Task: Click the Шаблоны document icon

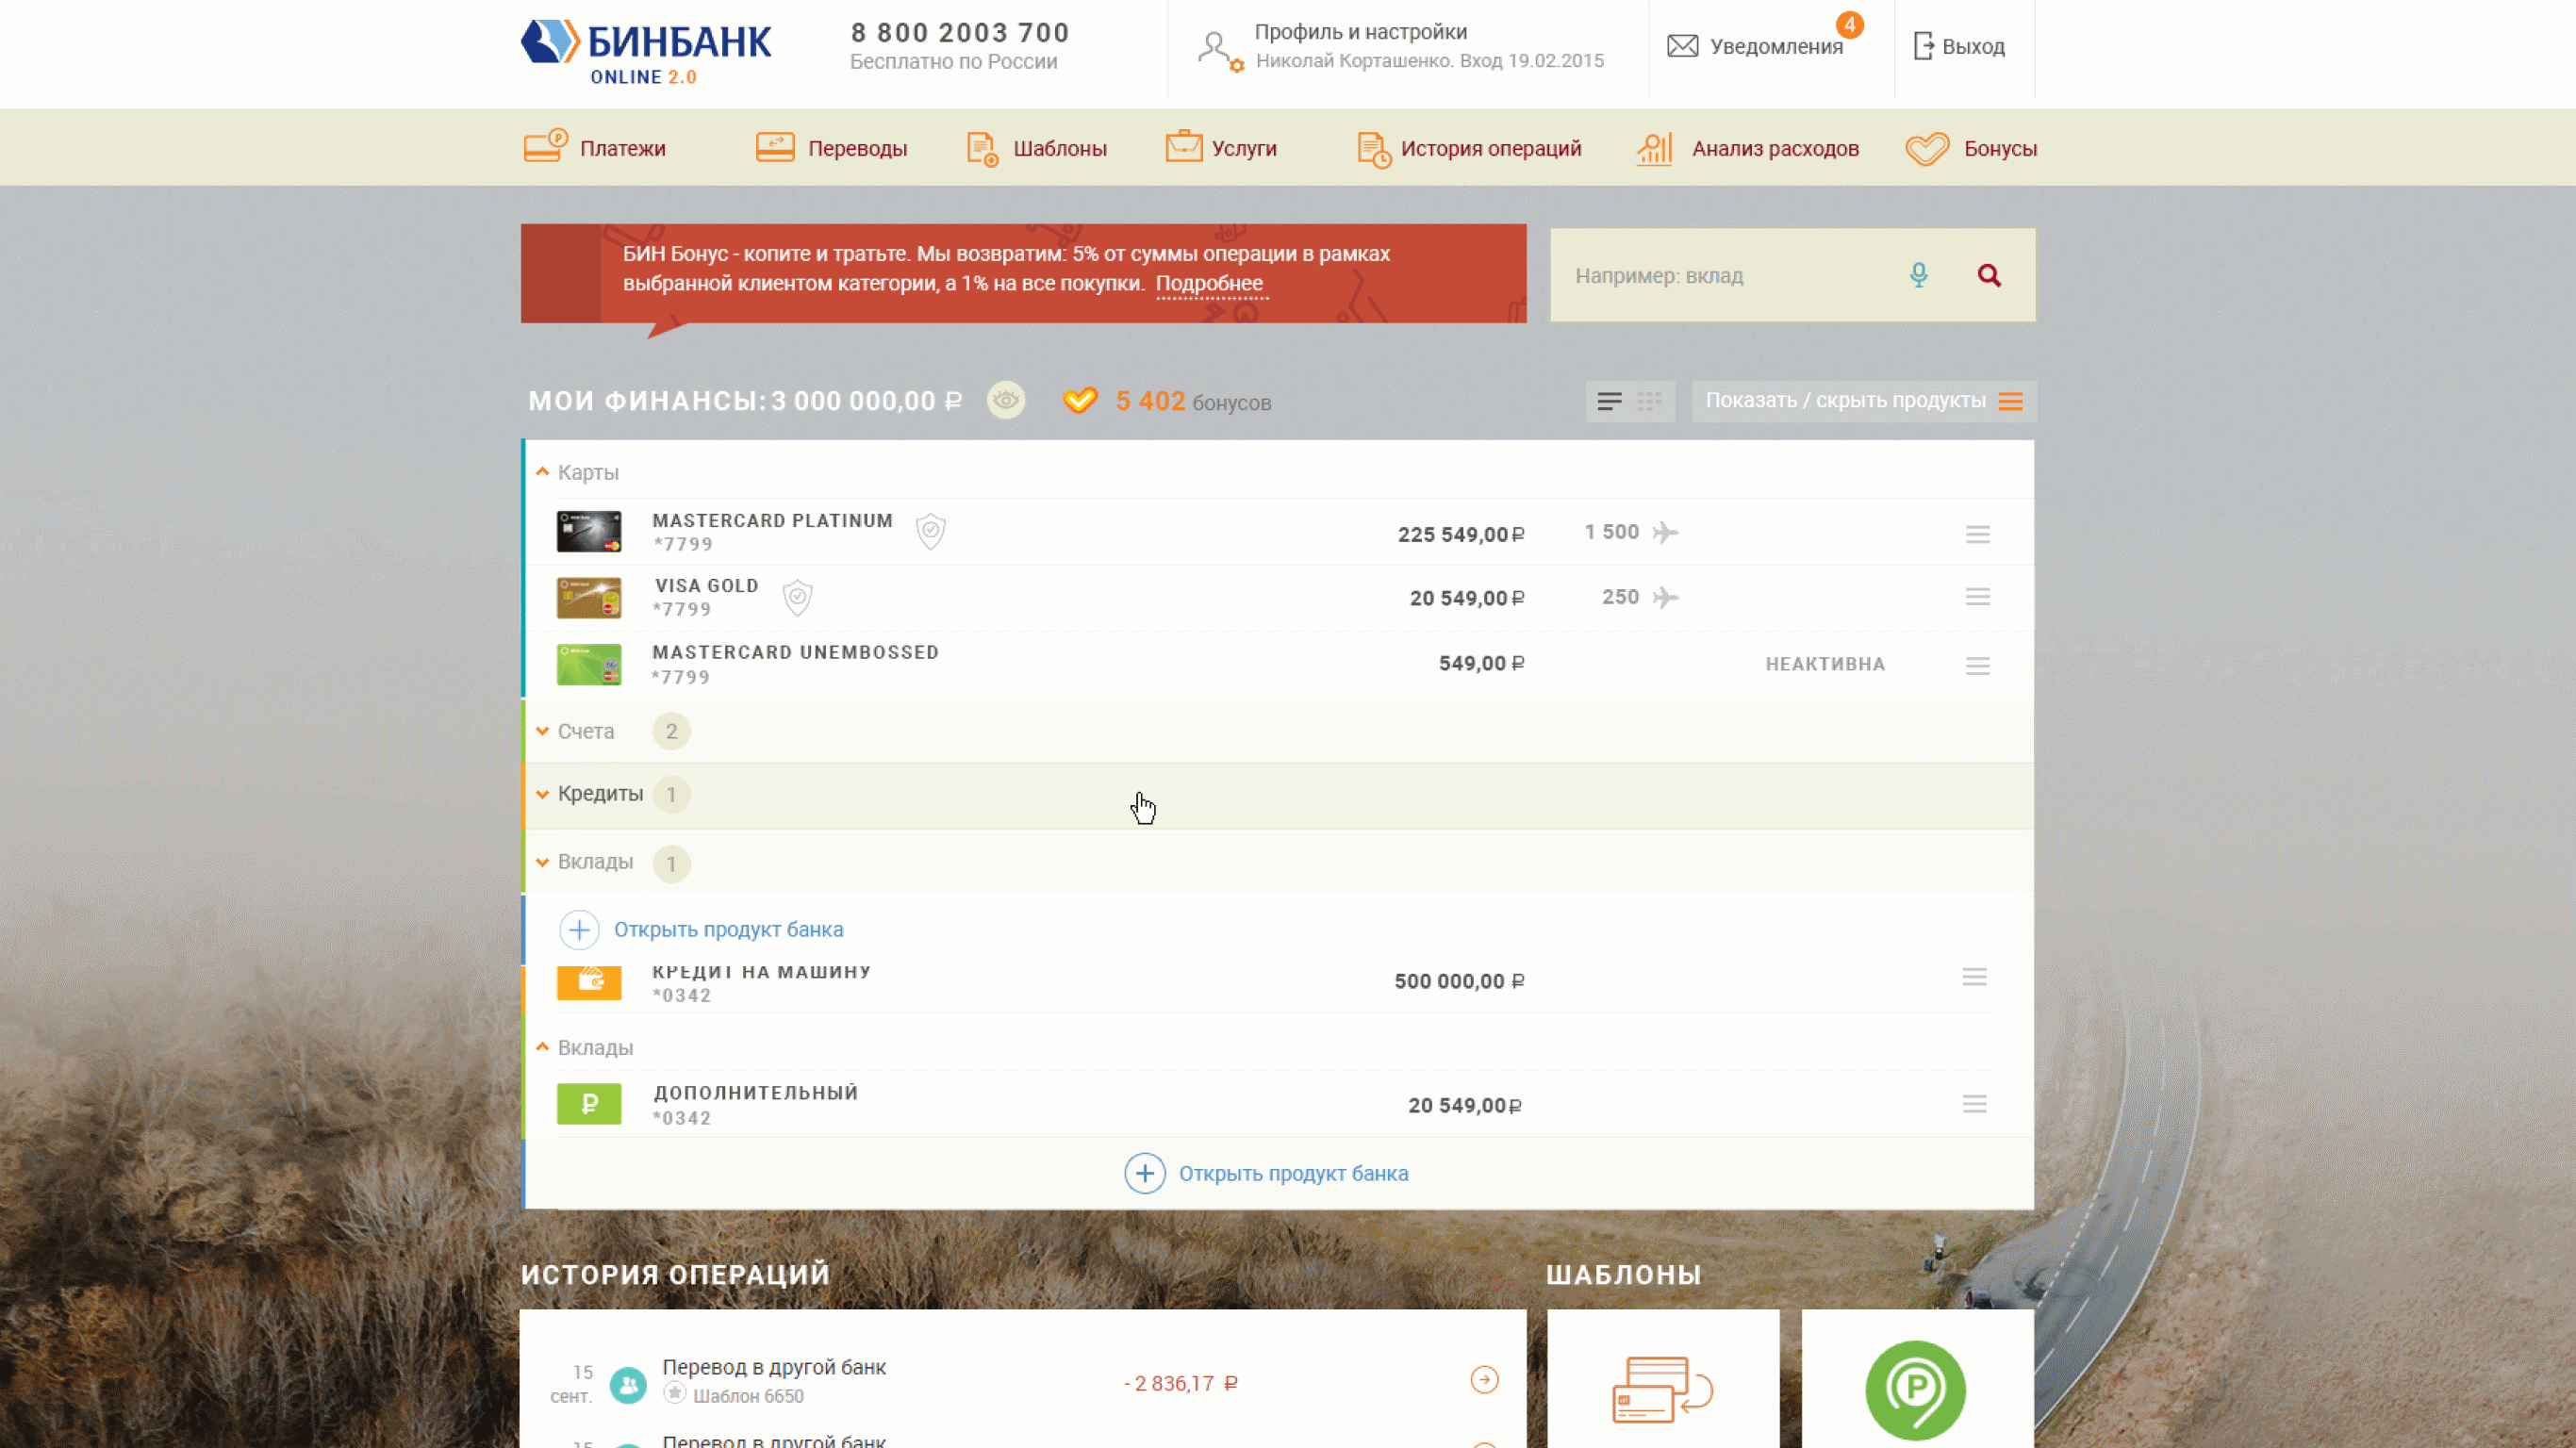Action: (982, 149)
